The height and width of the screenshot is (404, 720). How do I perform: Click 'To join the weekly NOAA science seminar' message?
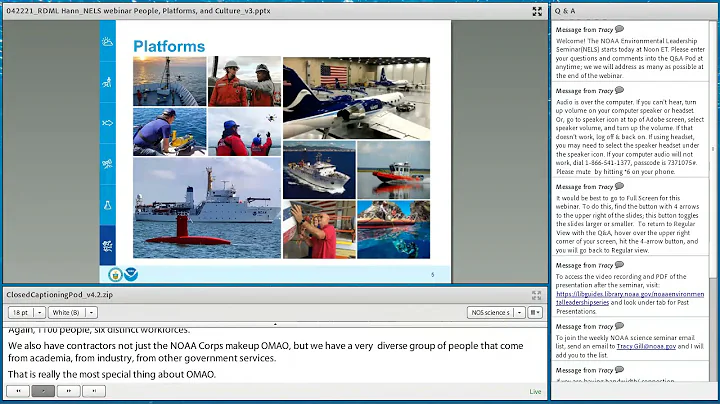pyautogui.click(x=630, y=346)
